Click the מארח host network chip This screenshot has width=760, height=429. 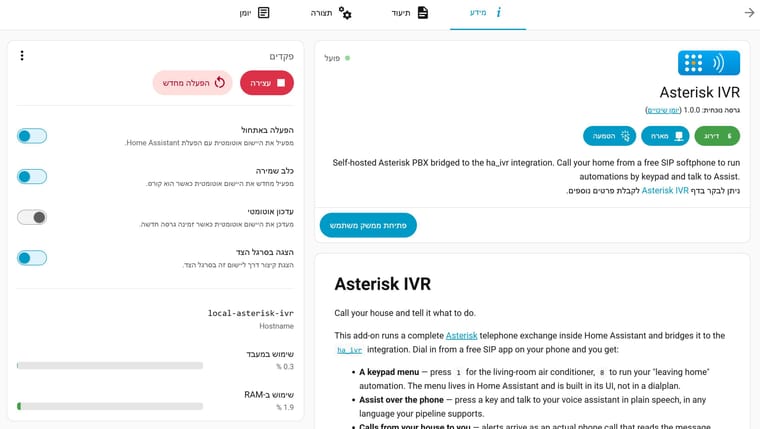(665, 136)
